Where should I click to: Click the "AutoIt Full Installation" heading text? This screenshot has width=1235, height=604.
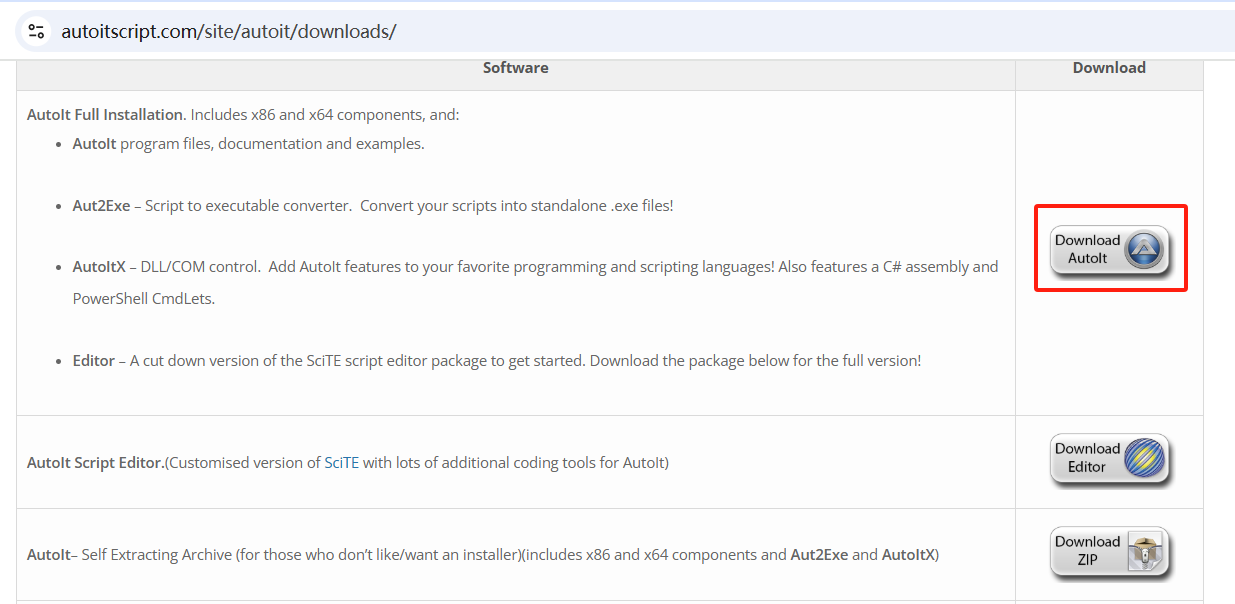(x=105, y=115)
